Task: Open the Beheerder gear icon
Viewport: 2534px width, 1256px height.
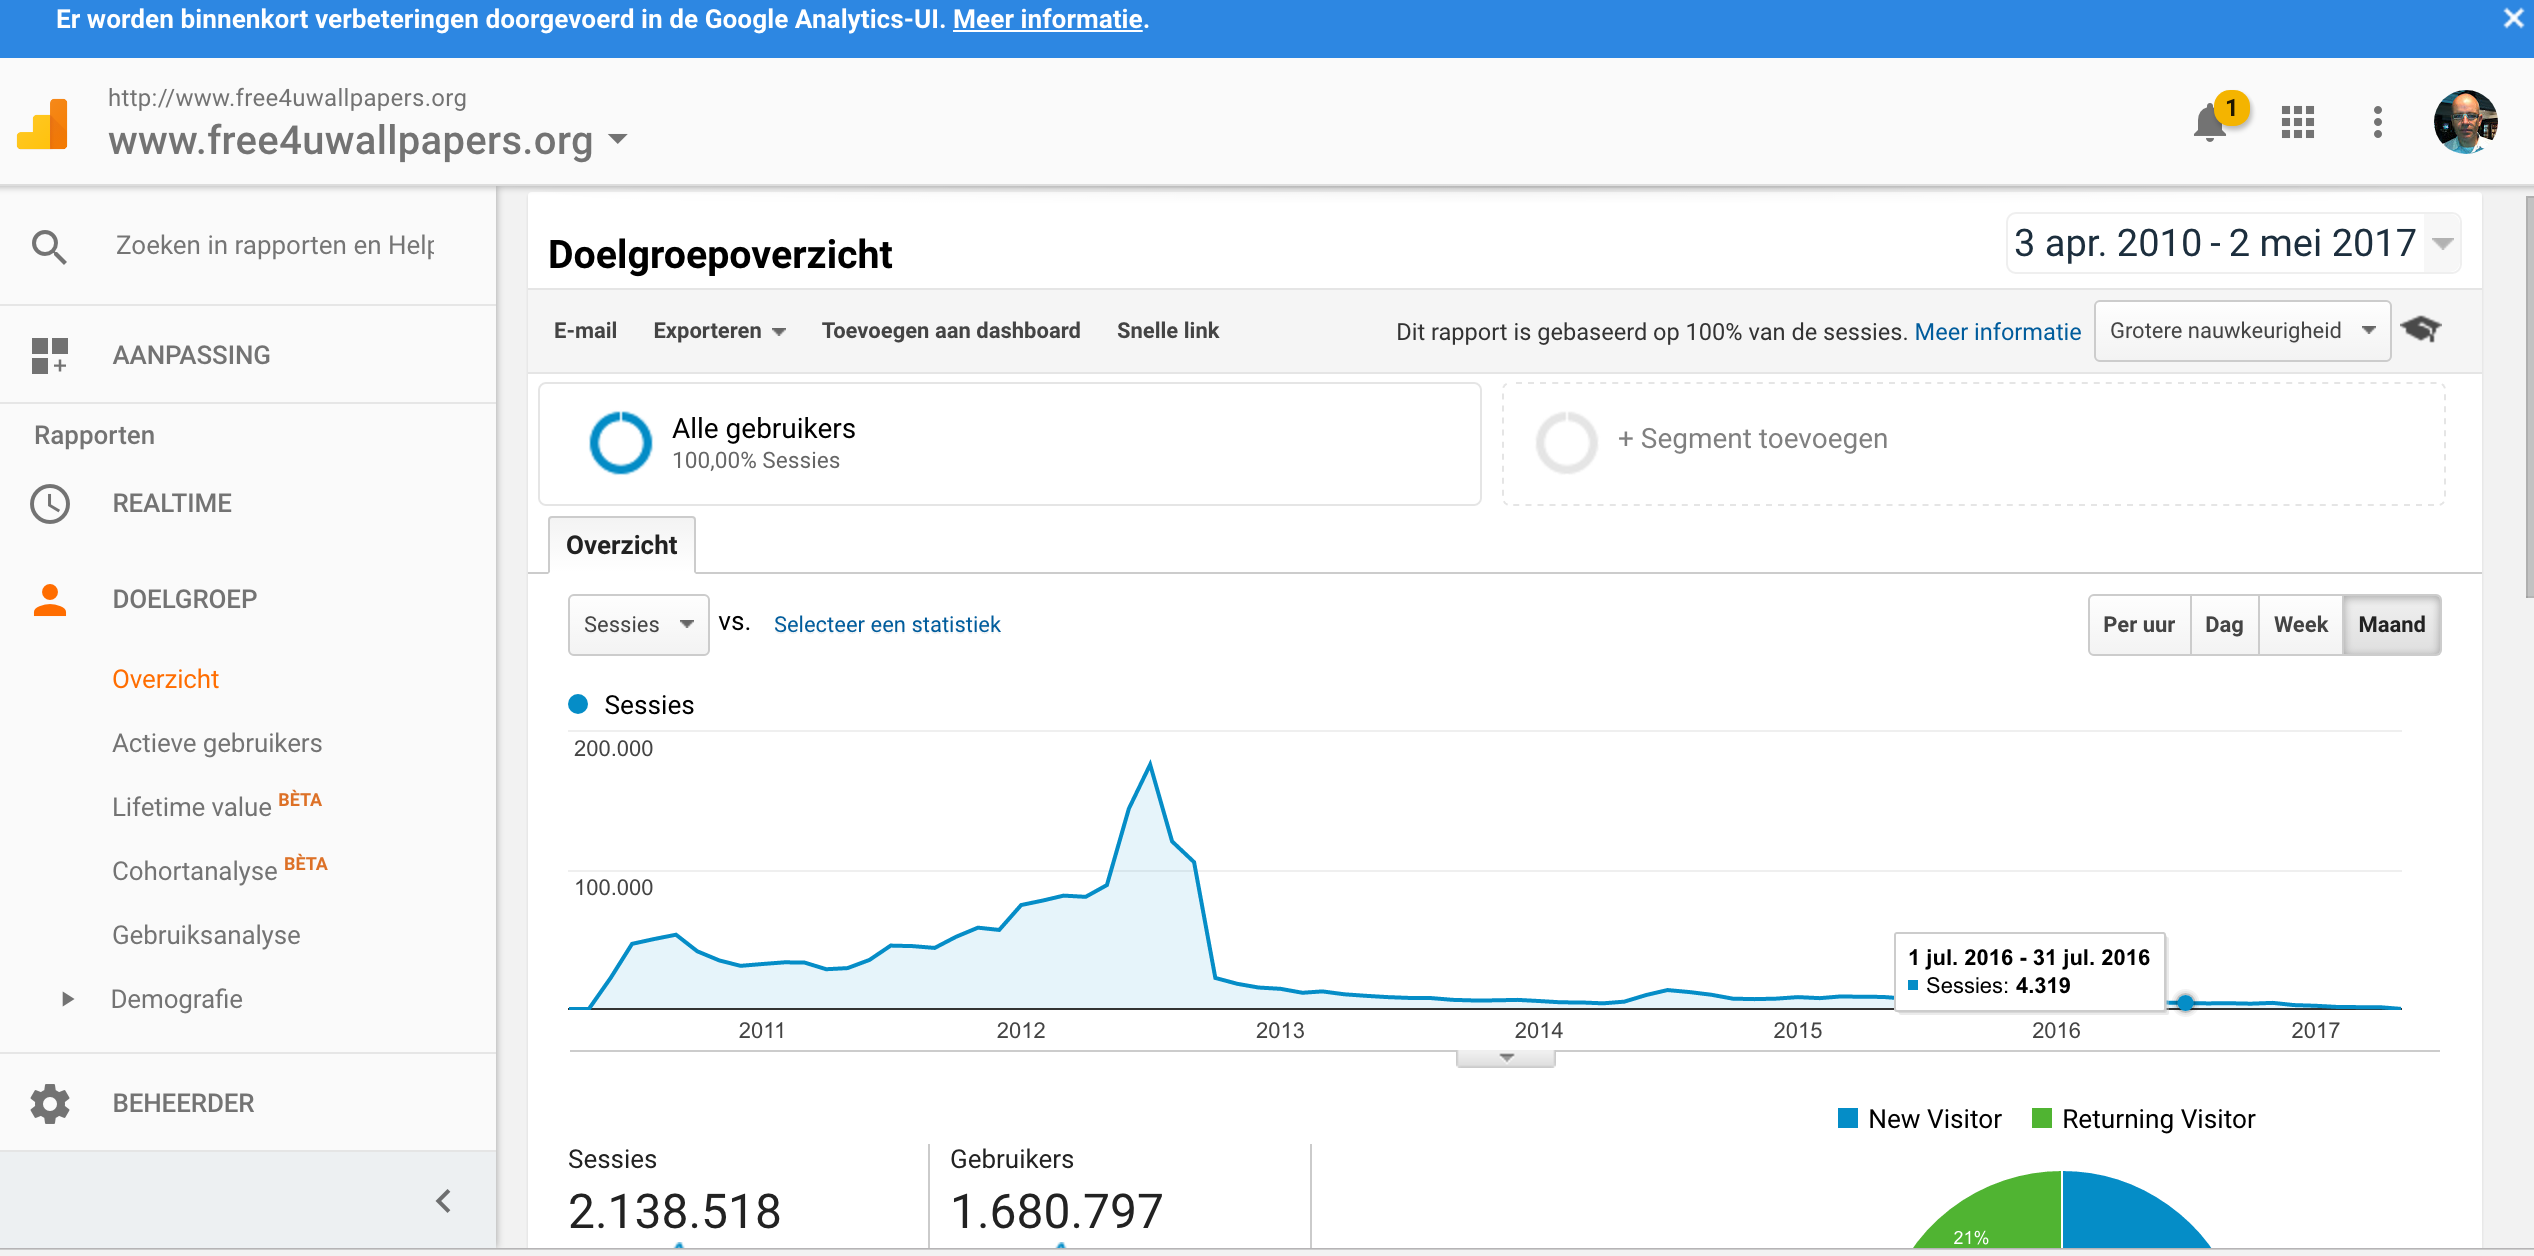Action: click(x=49, y=1103)
